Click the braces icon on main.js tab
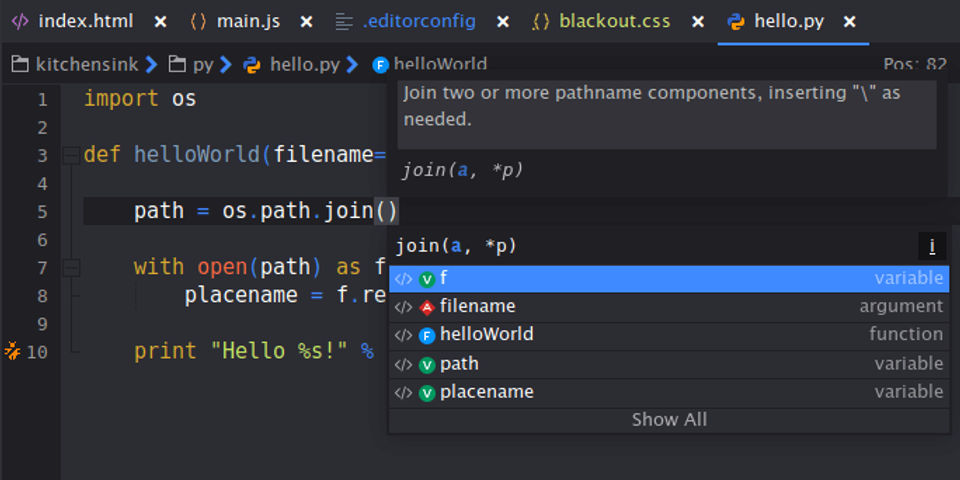 click(198, 22)
